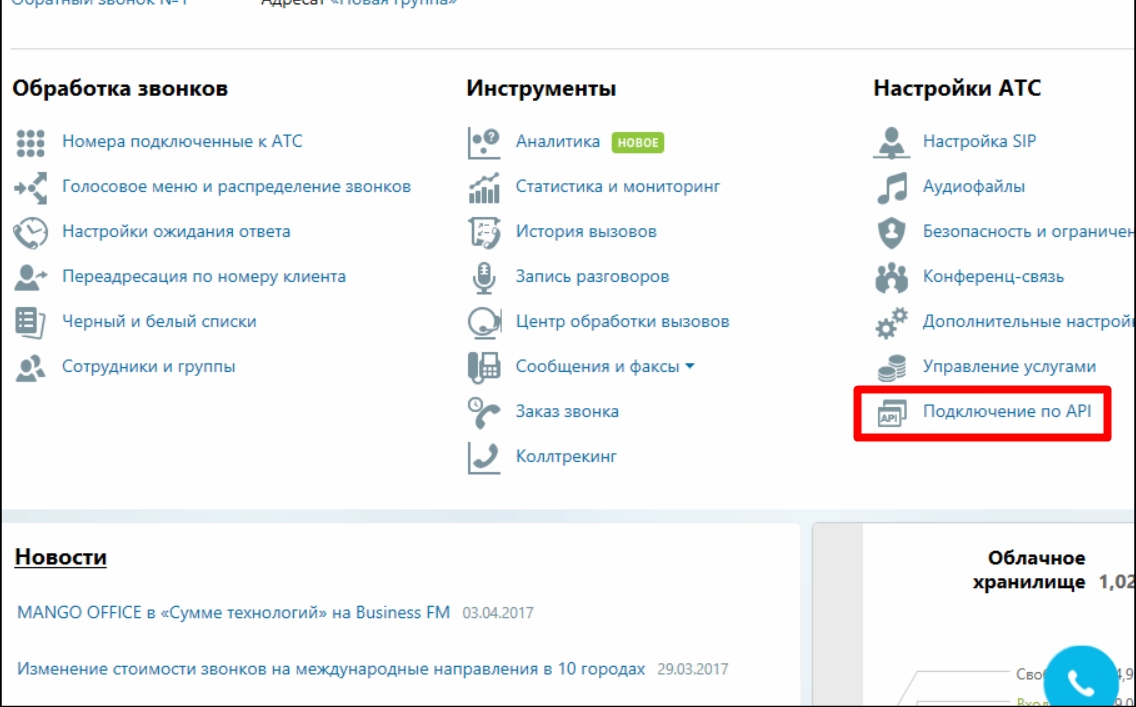Open Коллтрекинг link
This screenshot has width=1136, height=707.
point(566,456)
